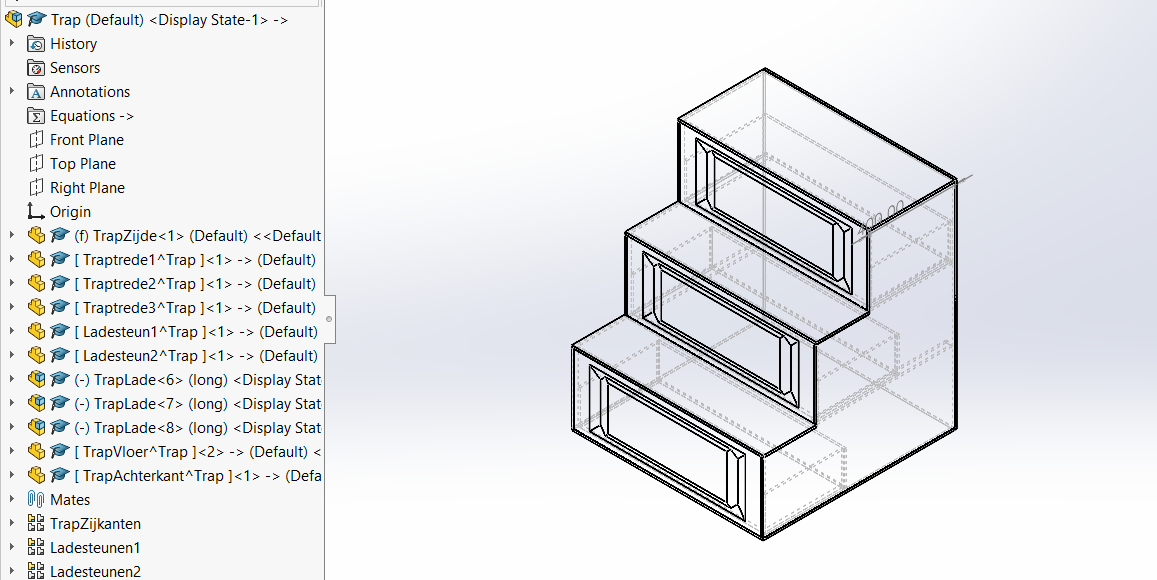Click the Sensors folder icon
Viewport: 1157px width, 580px height.
[36, 68]
